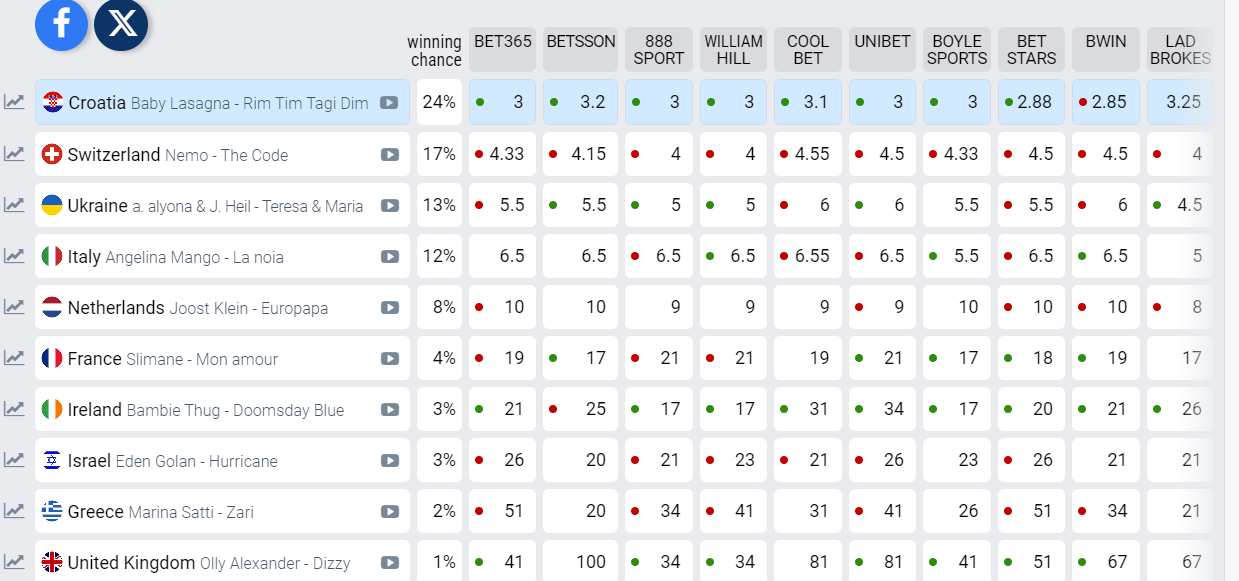Image resolution: width=1239 pixels, height=581 pixels.
Task: Open the William Hill bookmaker header
Action: 733,50
